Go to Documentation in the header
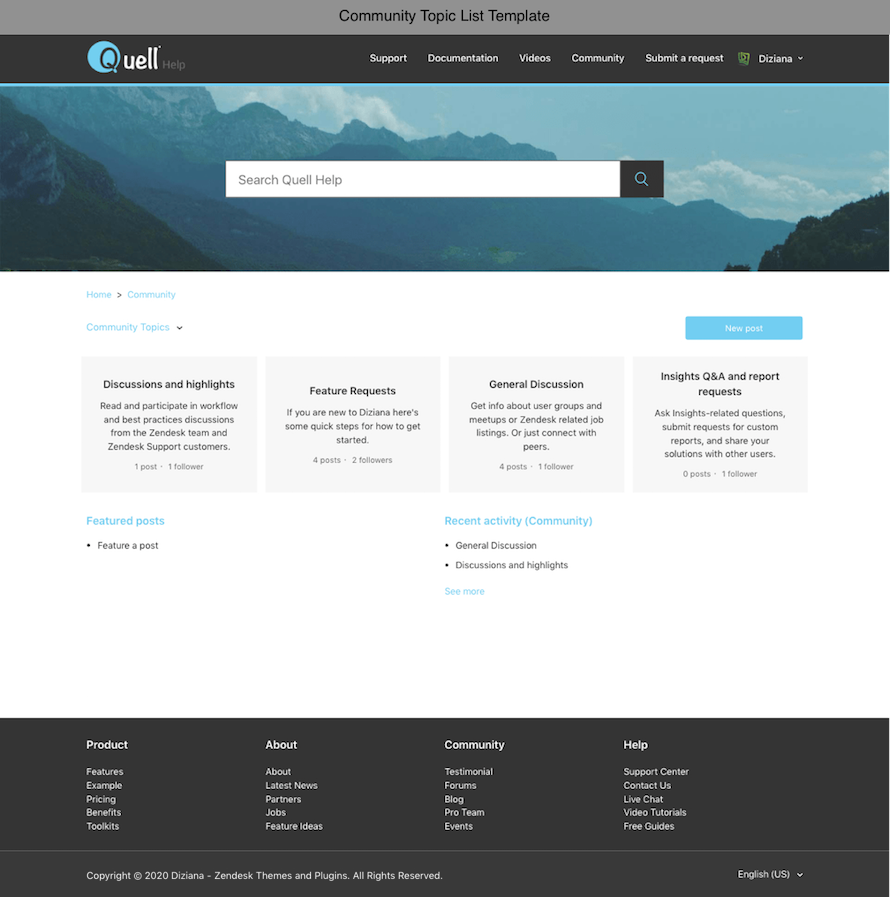The height and width of the screenshot is (897, 890). [463, 58]
